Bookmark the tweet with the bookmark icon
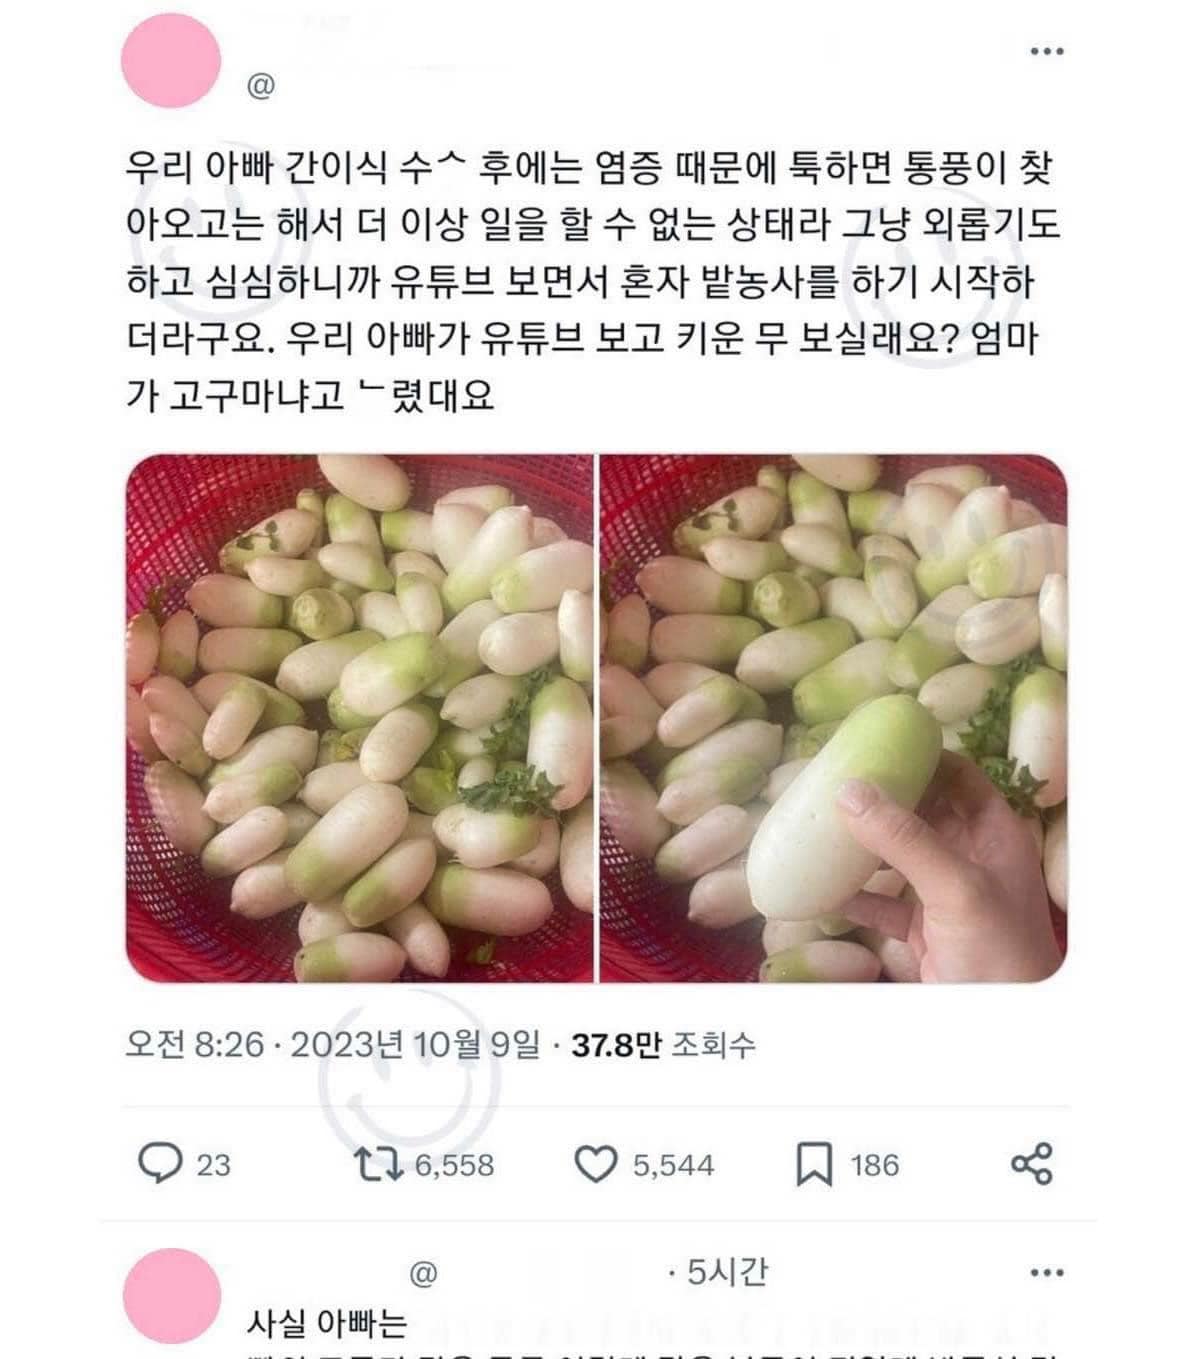 tap(813, 1164)
